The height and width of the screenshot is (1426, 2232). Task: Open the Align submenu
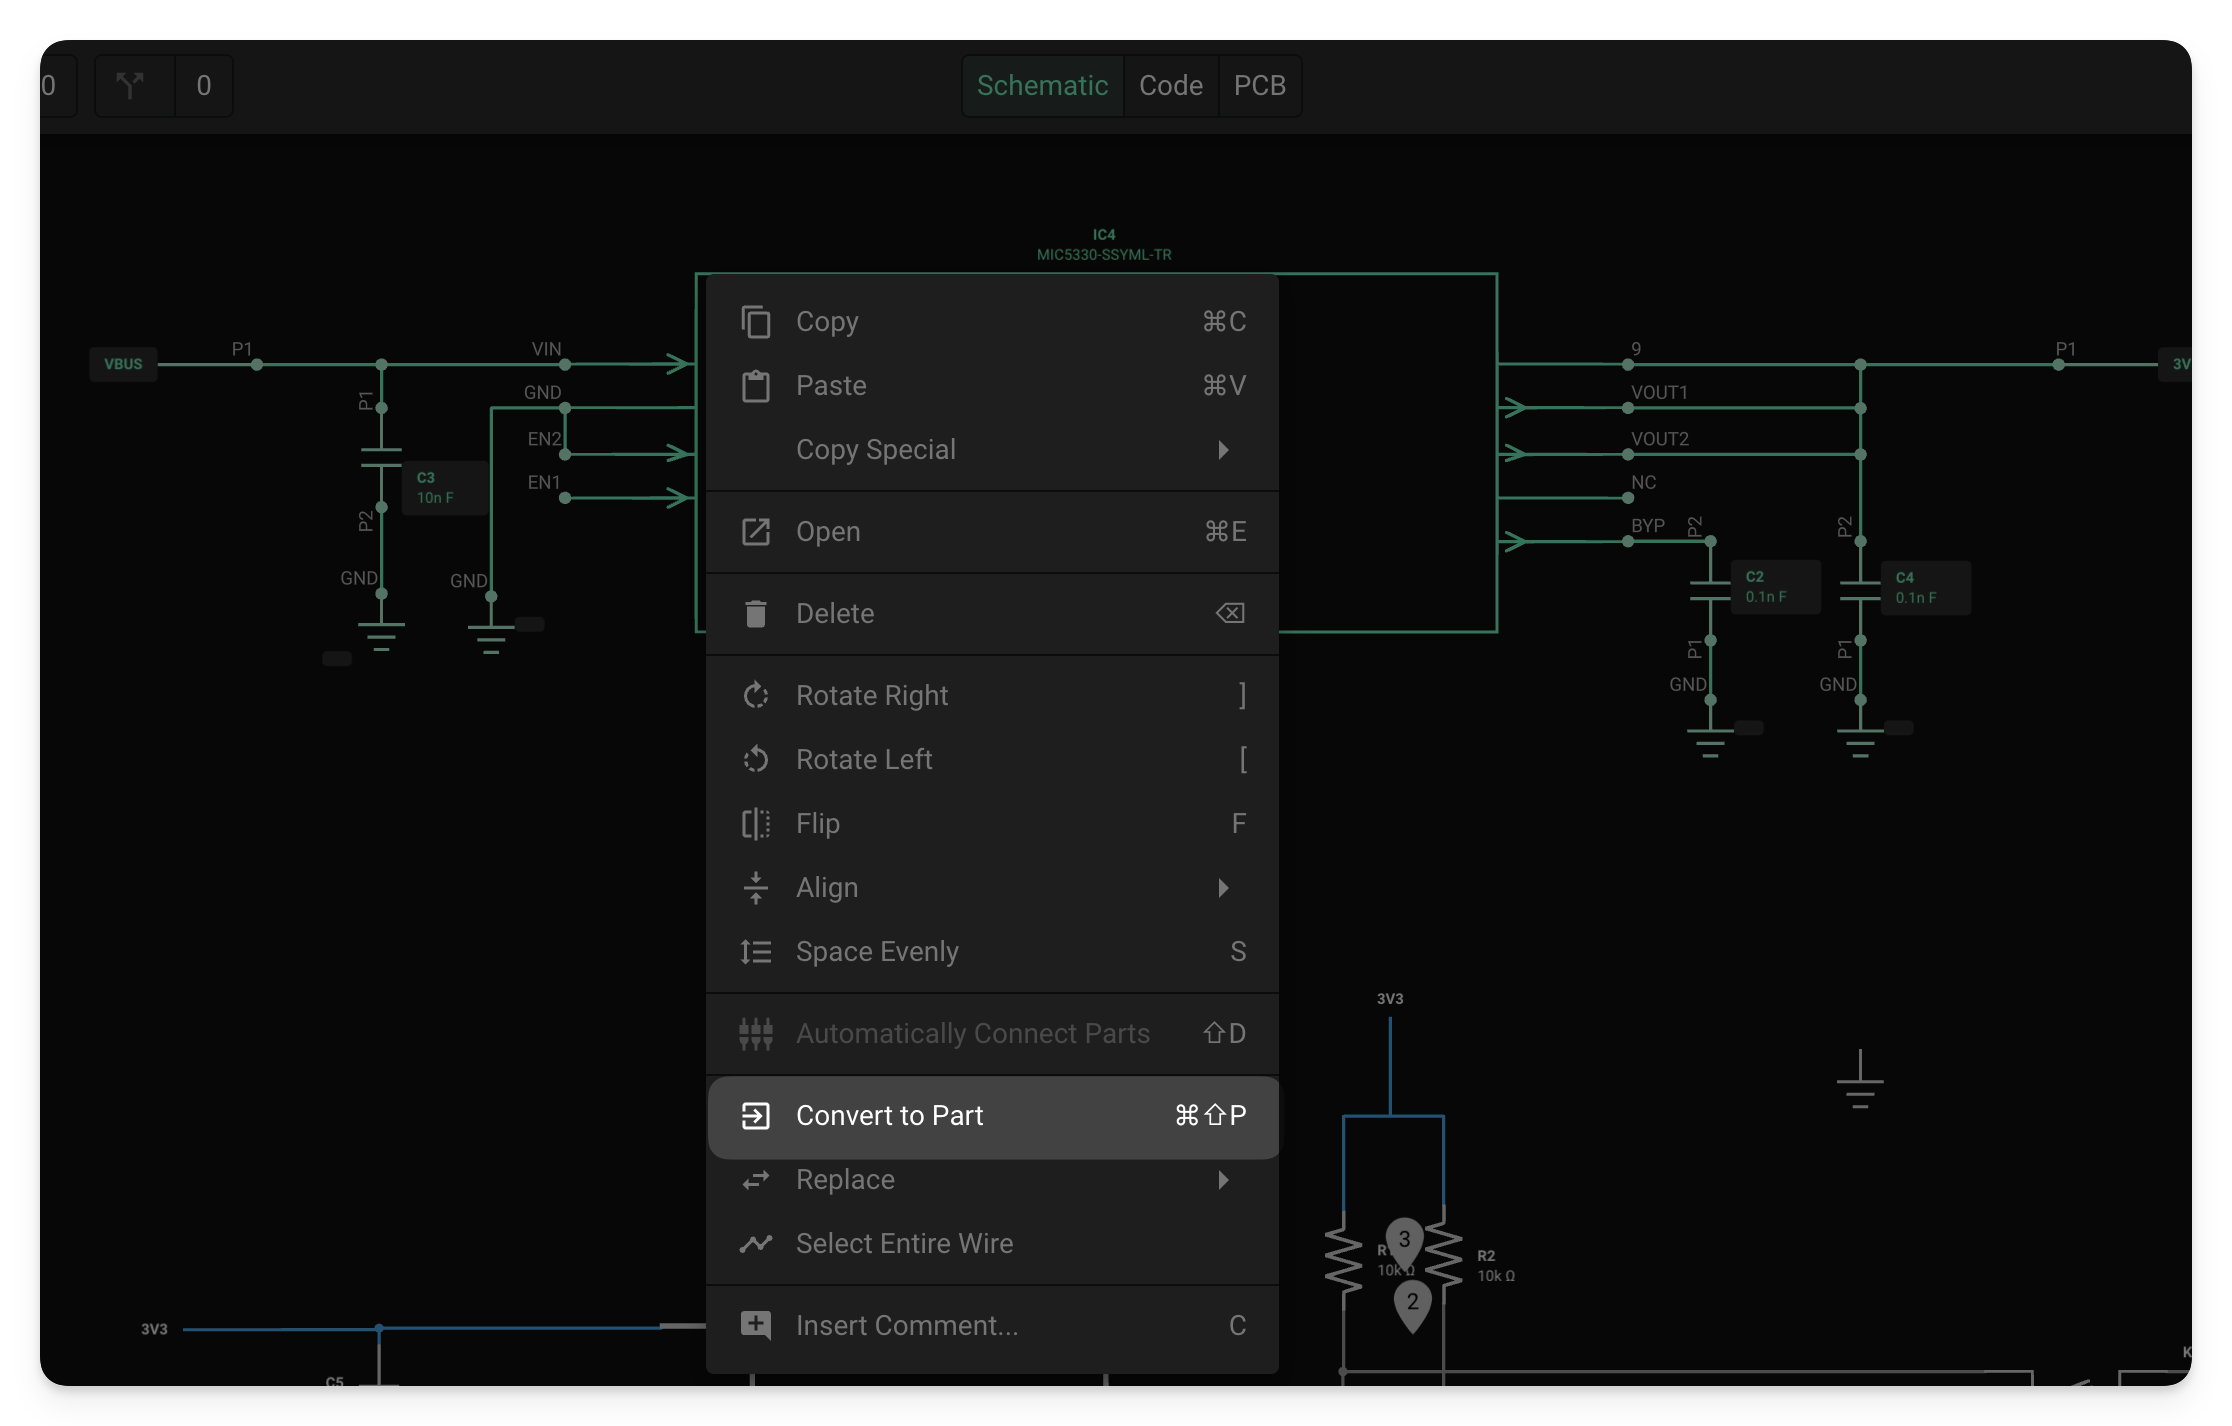[x=1224, y=887]
